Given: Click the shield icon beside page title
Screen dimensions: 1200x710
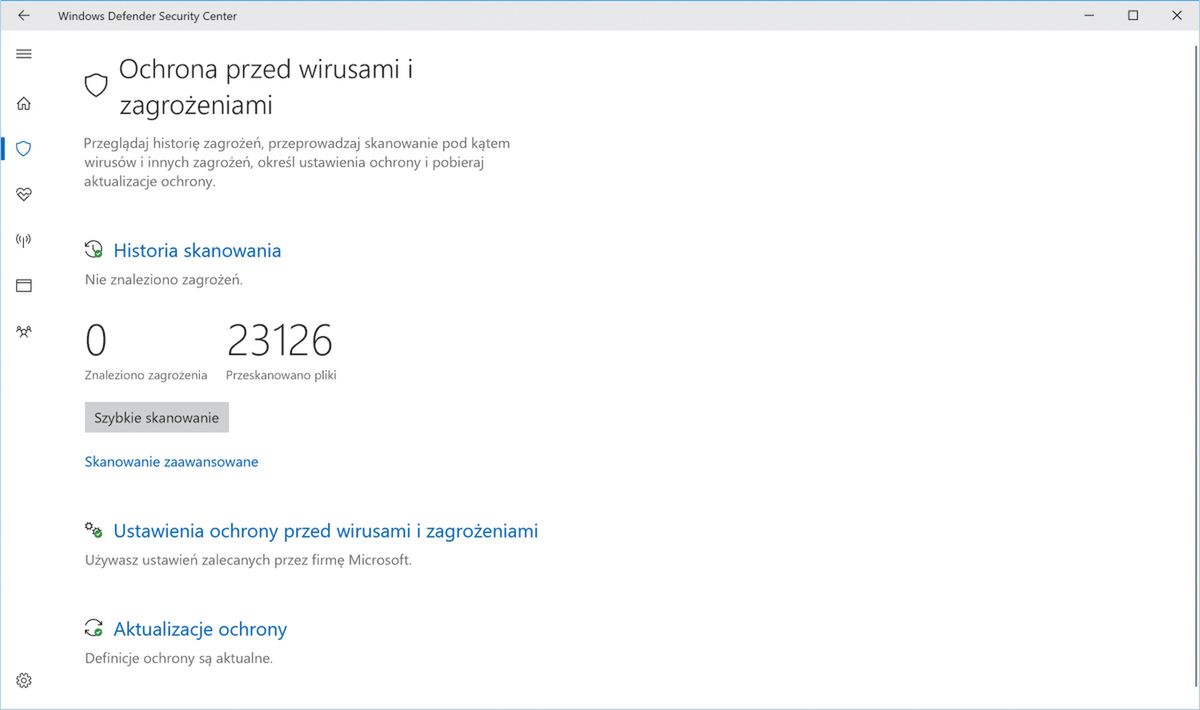Looking at the screenshot, I should coord(96,85).
